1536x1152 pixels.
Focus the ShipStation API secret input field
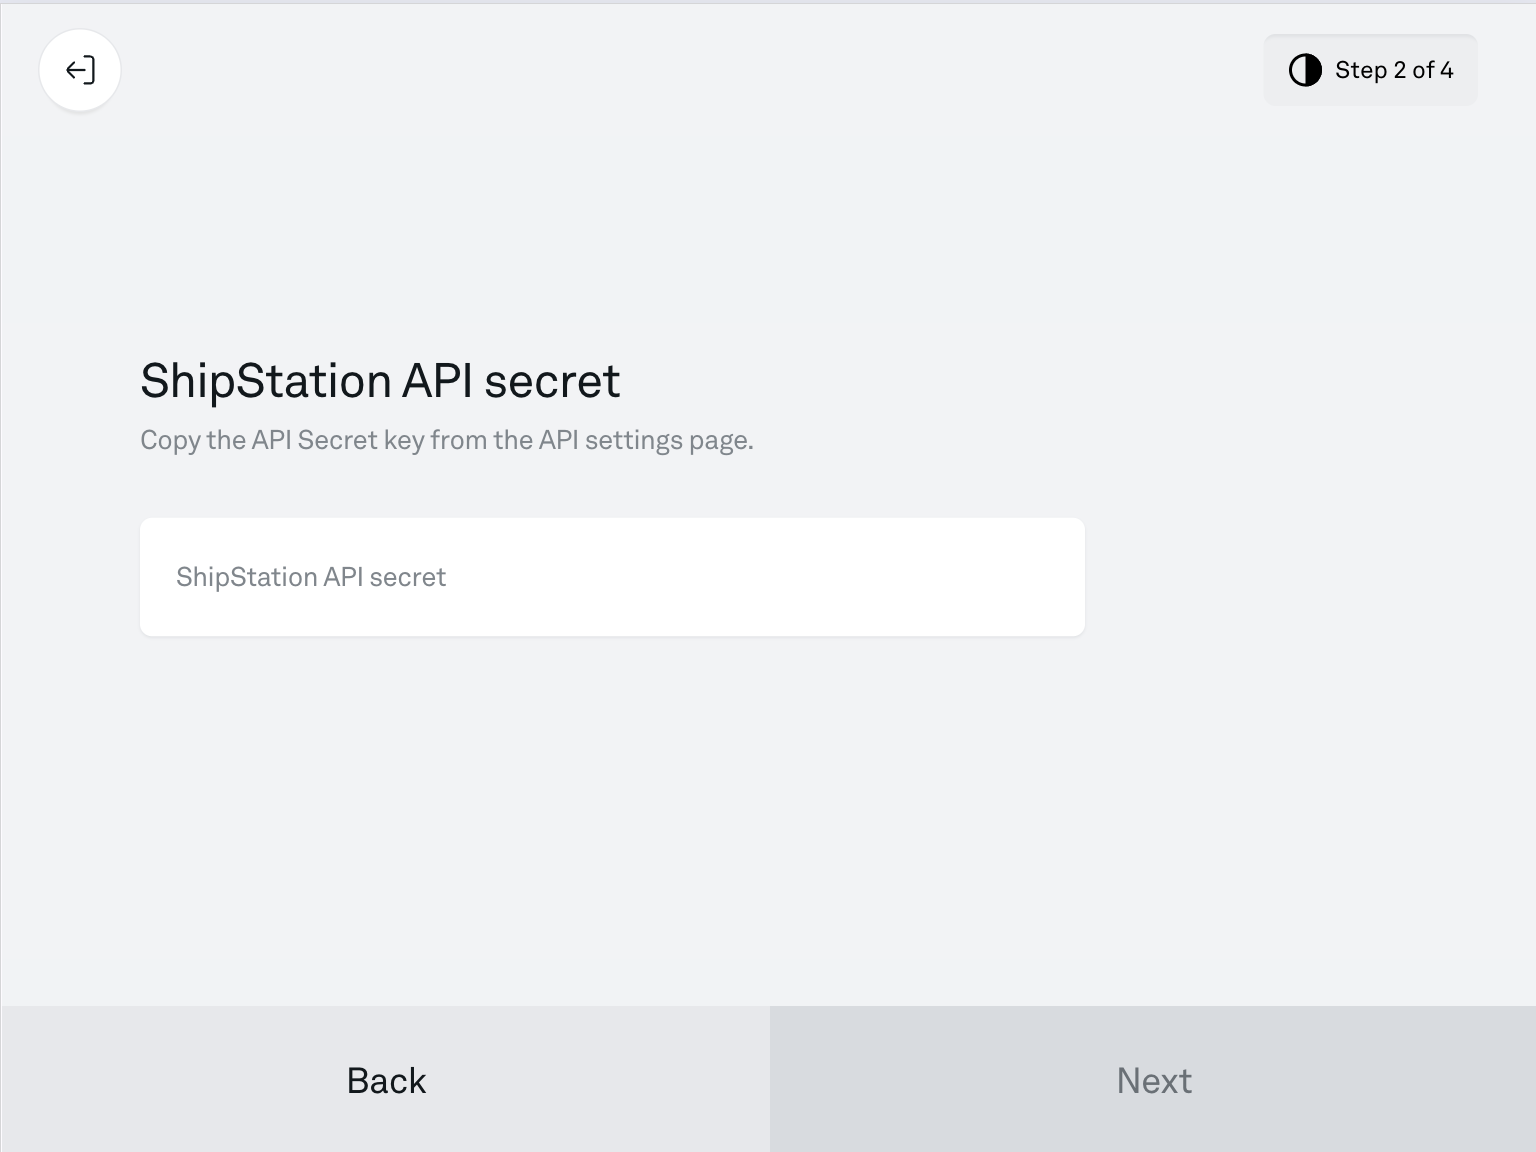tap(612, 577)
